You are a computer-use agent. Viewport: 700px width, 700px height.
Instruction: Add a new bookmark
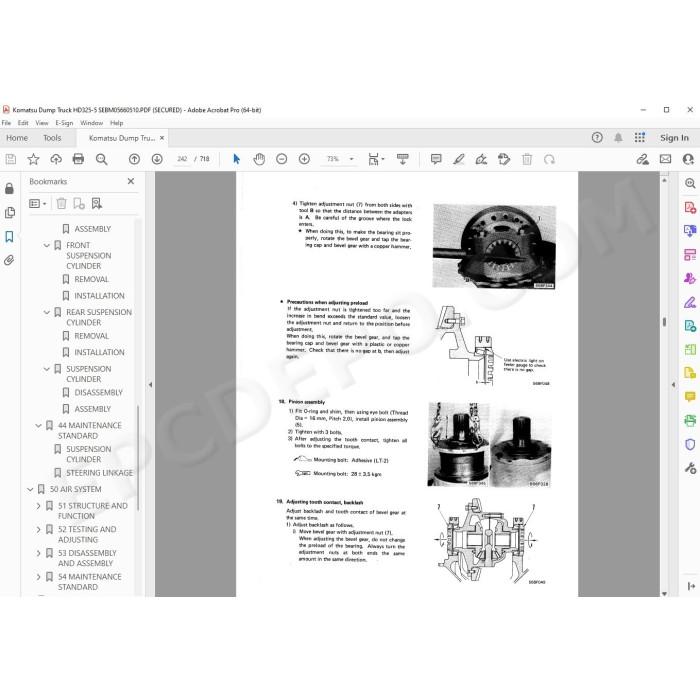79,204
